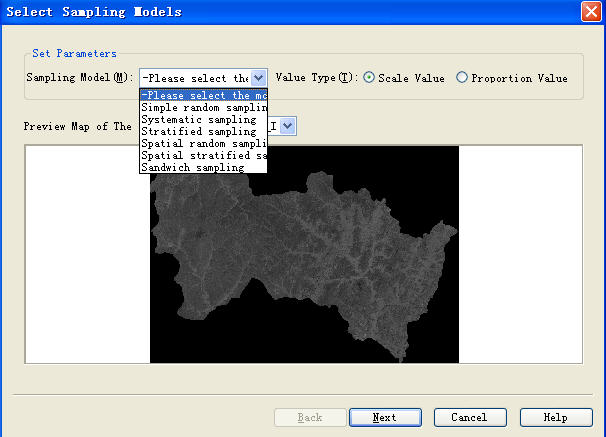Click the Next button

pyautogui.click(x=385, y=417)
